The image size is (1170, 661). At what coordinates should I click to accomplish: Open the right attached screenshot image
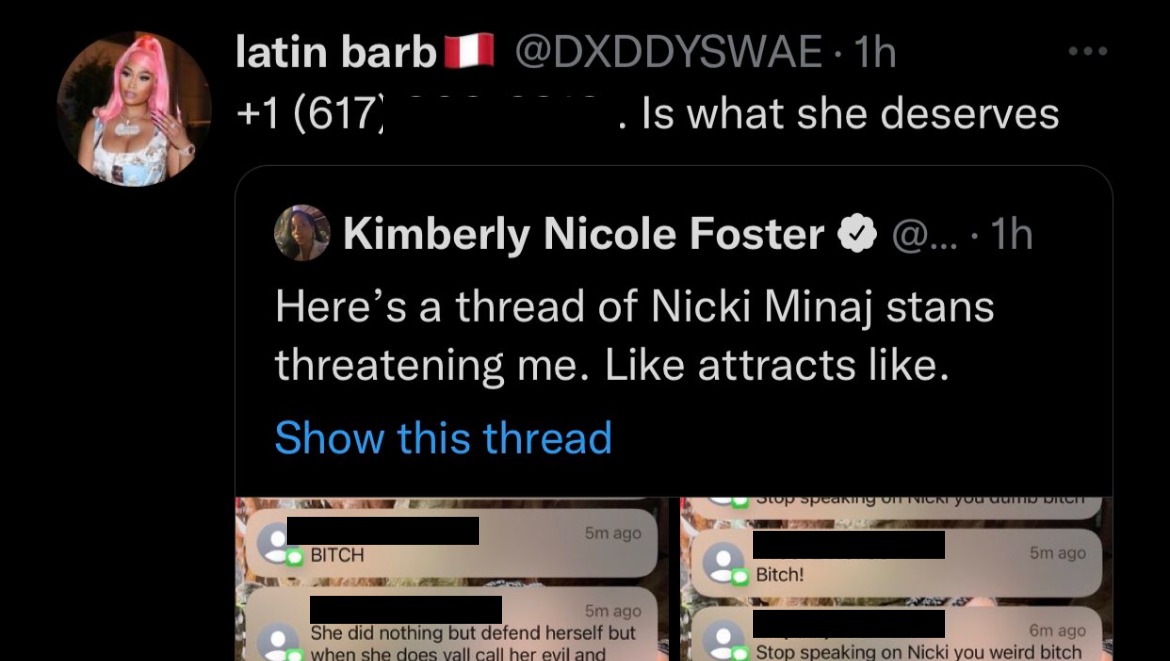[x=896, y=579]
